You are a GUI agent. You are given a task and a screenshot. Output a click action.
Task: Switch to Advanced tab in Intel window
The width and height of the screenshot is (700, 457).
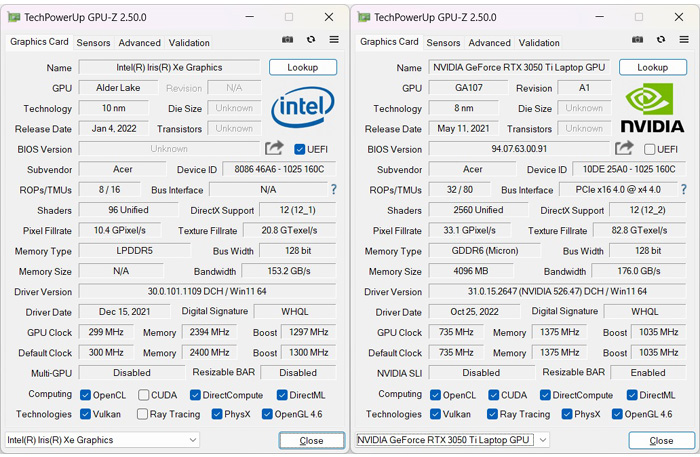[x=139, y=43]
